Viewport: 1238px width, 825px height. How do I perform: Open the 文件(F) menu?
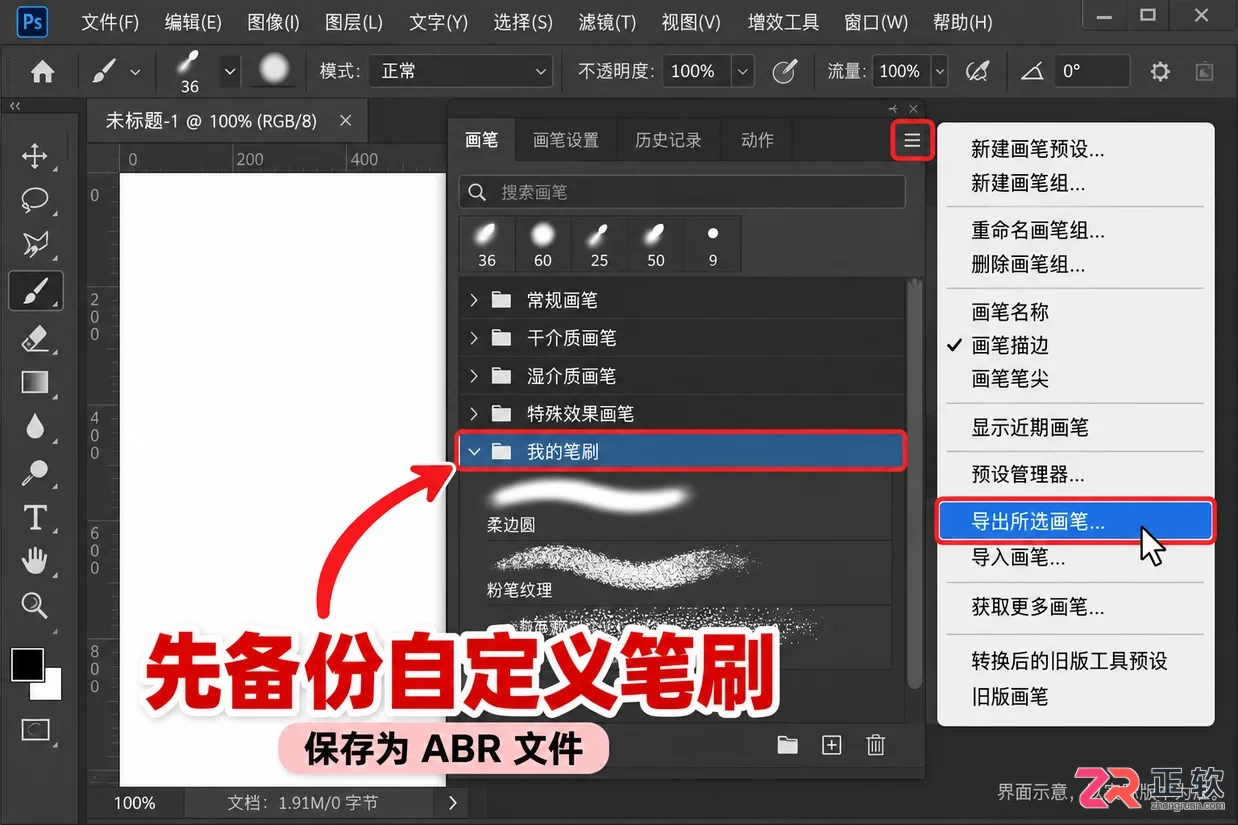pos(110,22)
